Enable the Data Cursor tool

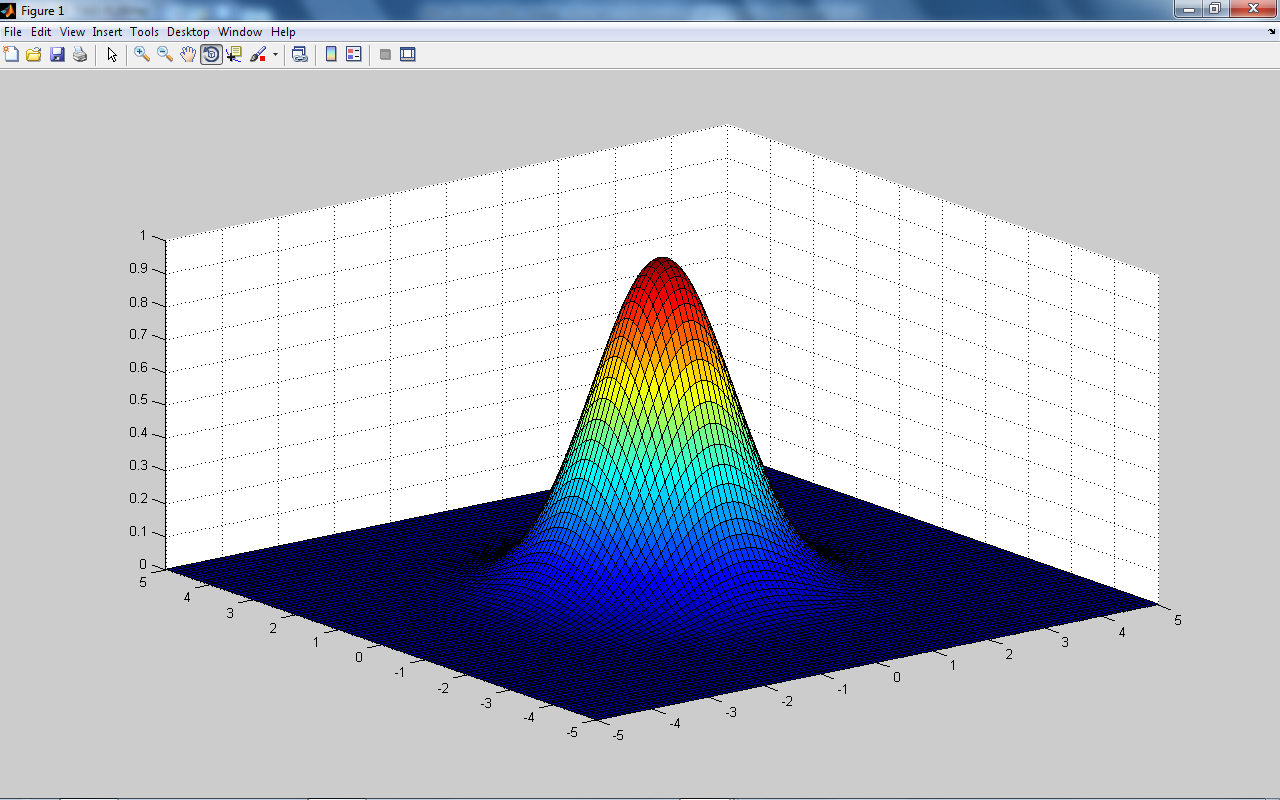click(x=234, y=54)
